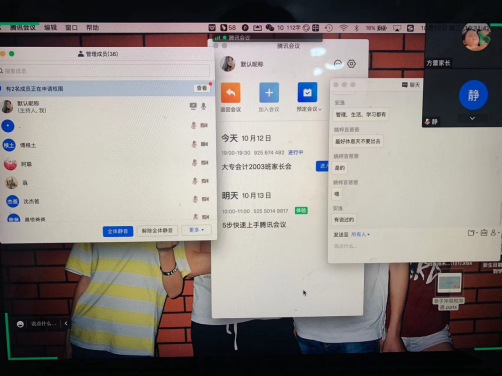
Task: Open the 更多 dropdown in member panel
Action: 197,230
